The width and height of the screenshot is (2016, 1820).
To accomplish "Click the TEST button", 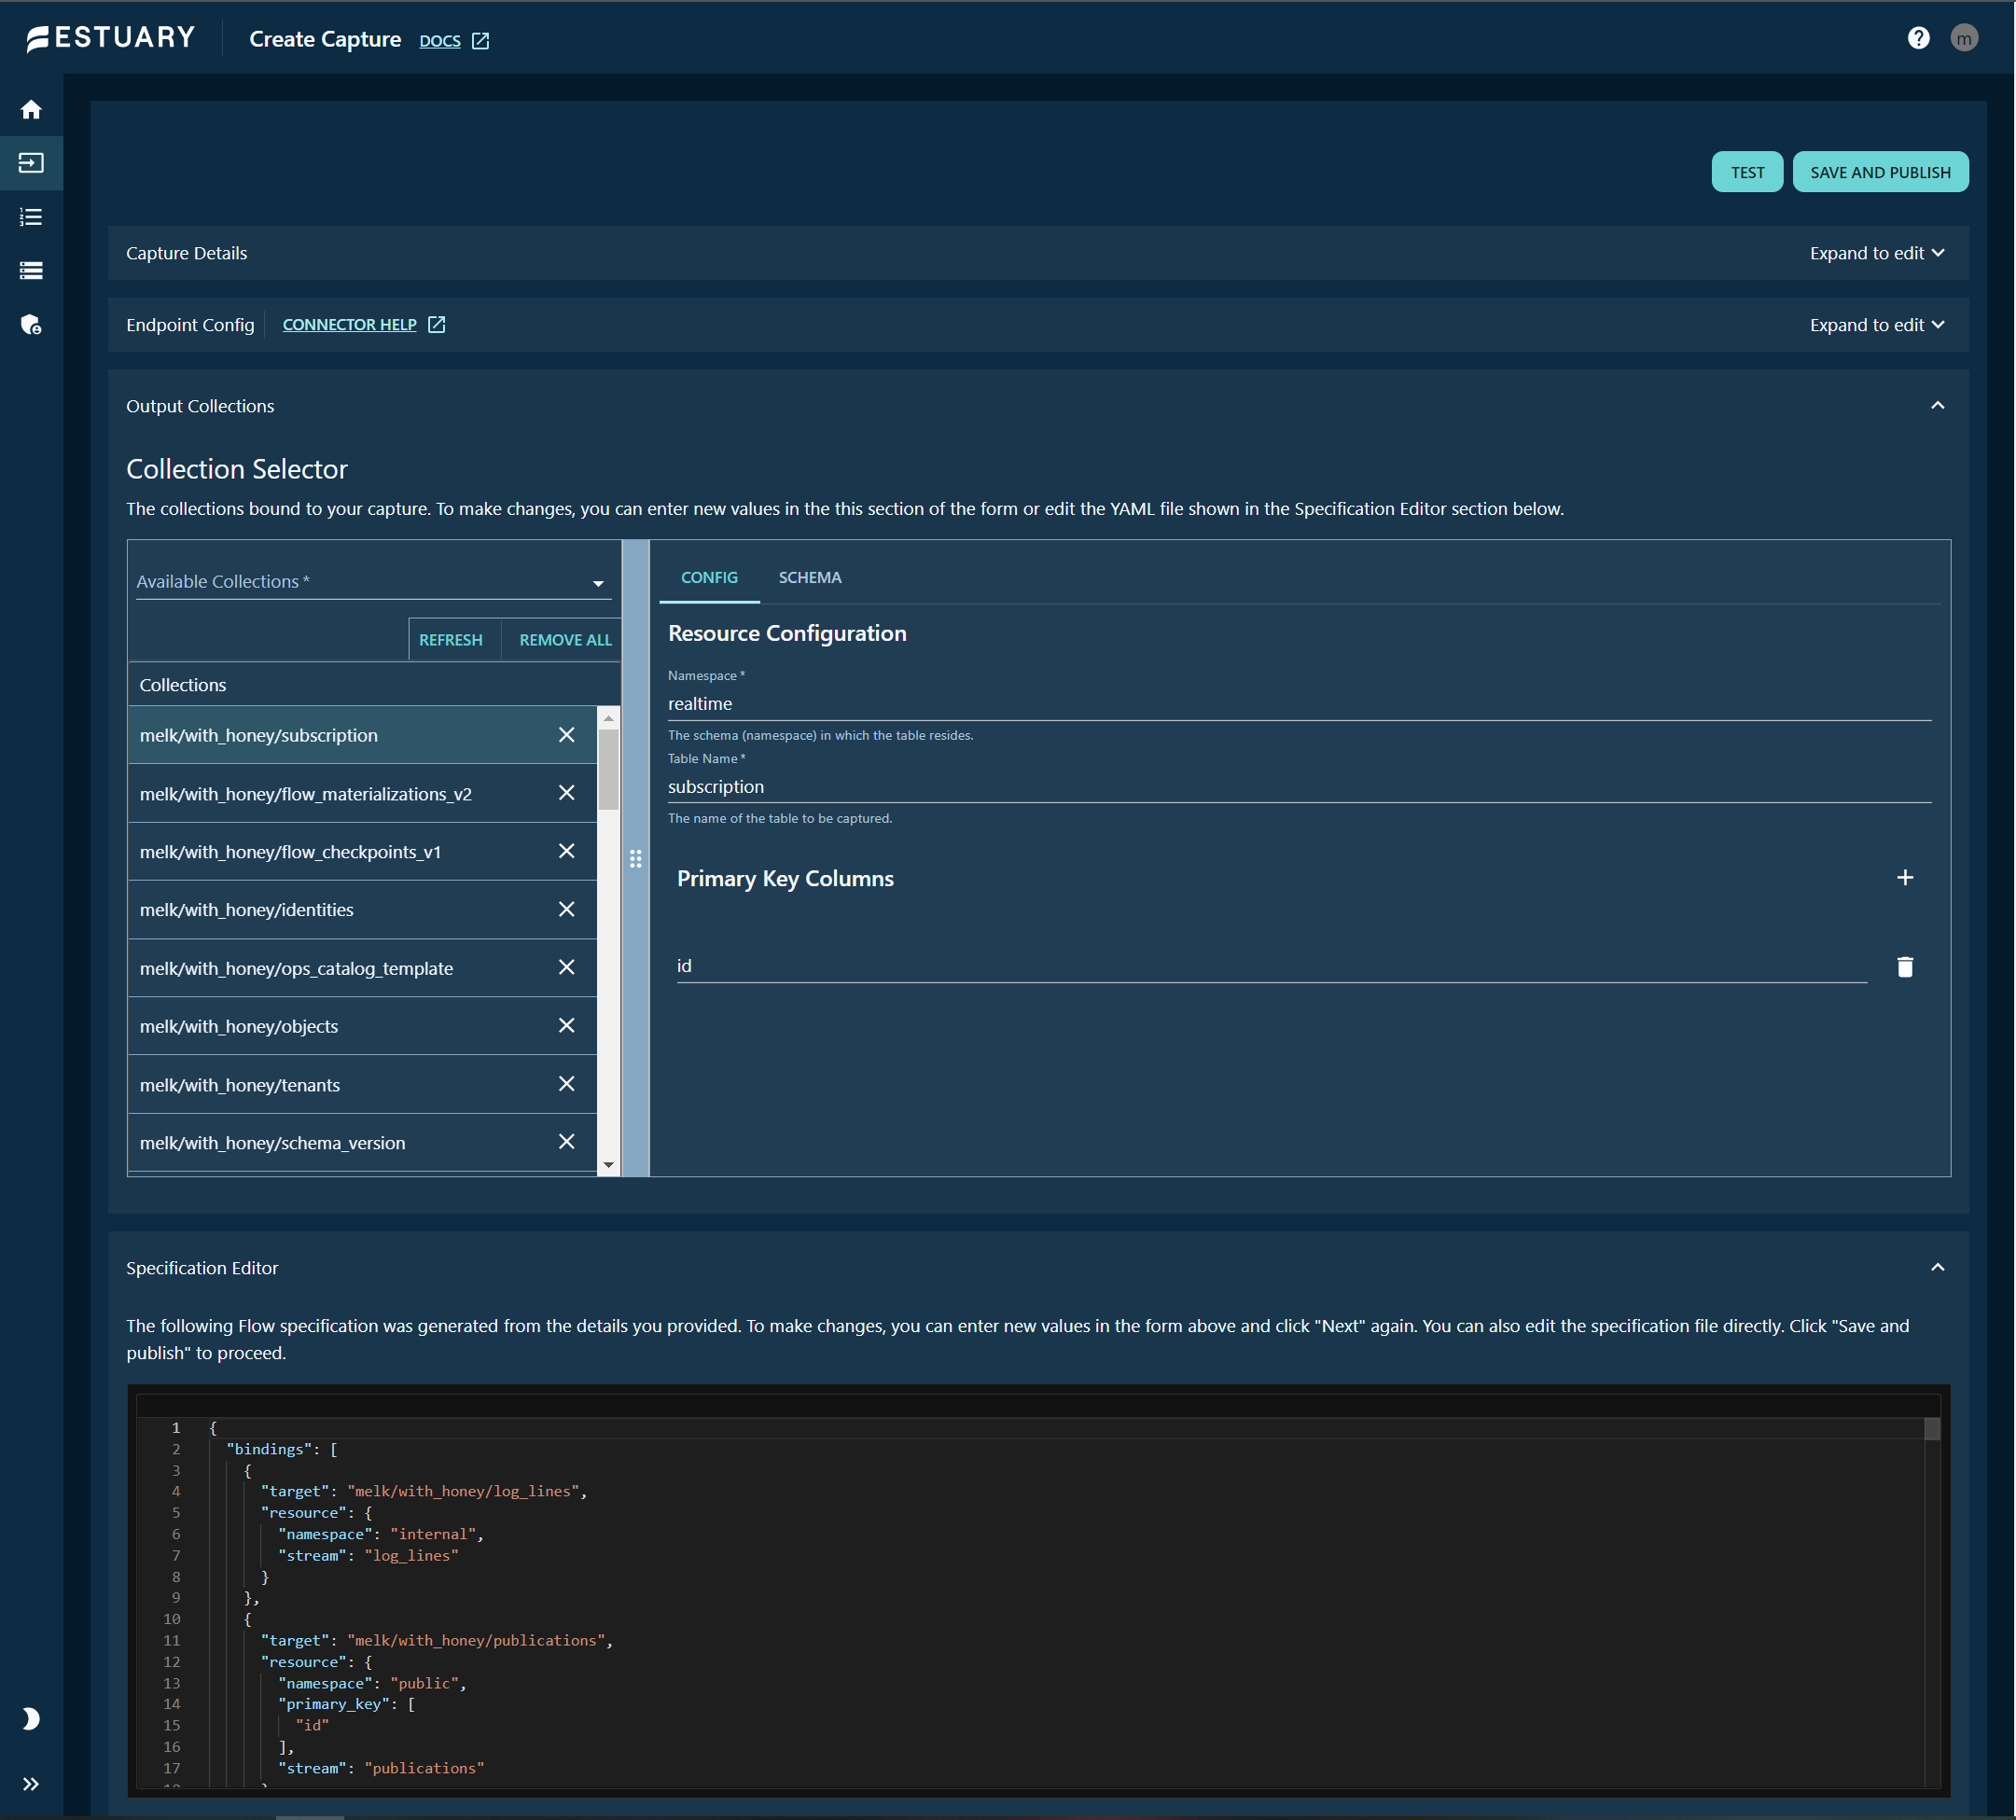I will click(x=1746, y=172).
